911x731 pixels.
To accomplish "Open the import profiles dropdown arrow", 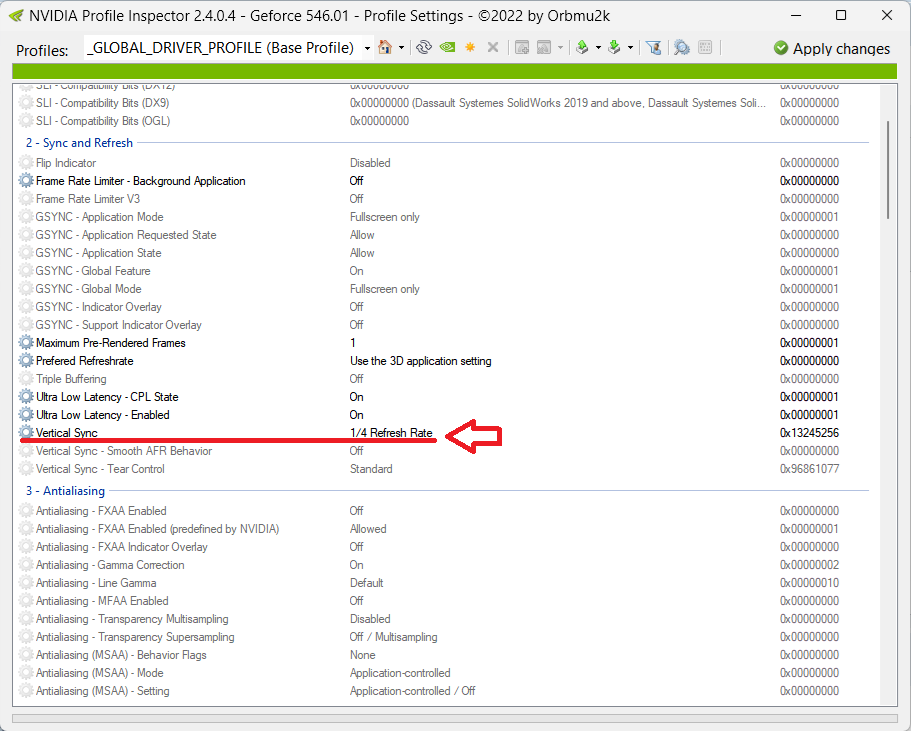I will (630, 48).
